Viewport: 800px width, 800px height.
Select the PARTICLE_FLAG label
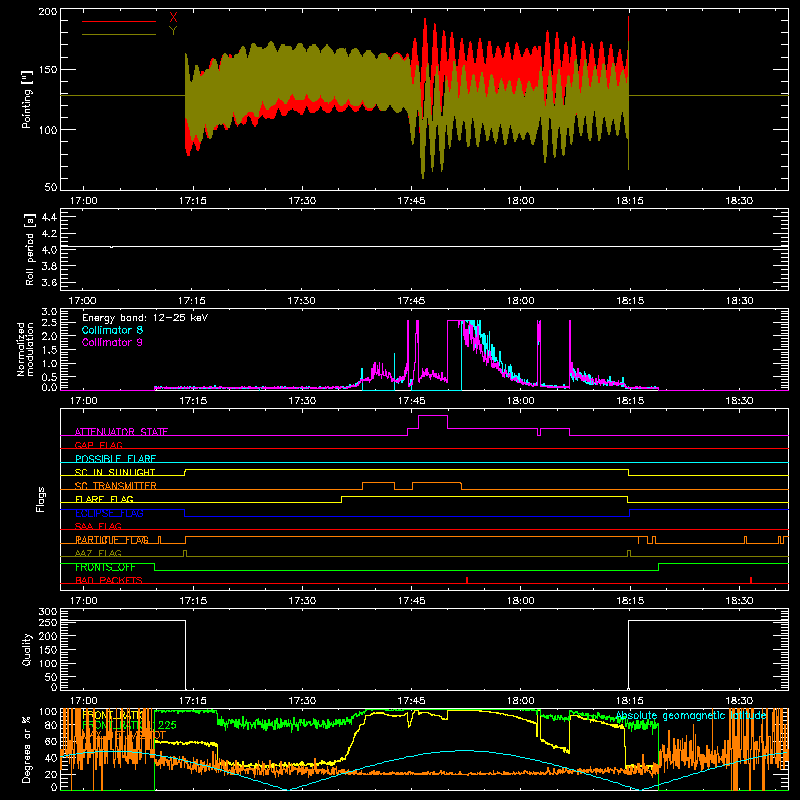click(112, 539)
